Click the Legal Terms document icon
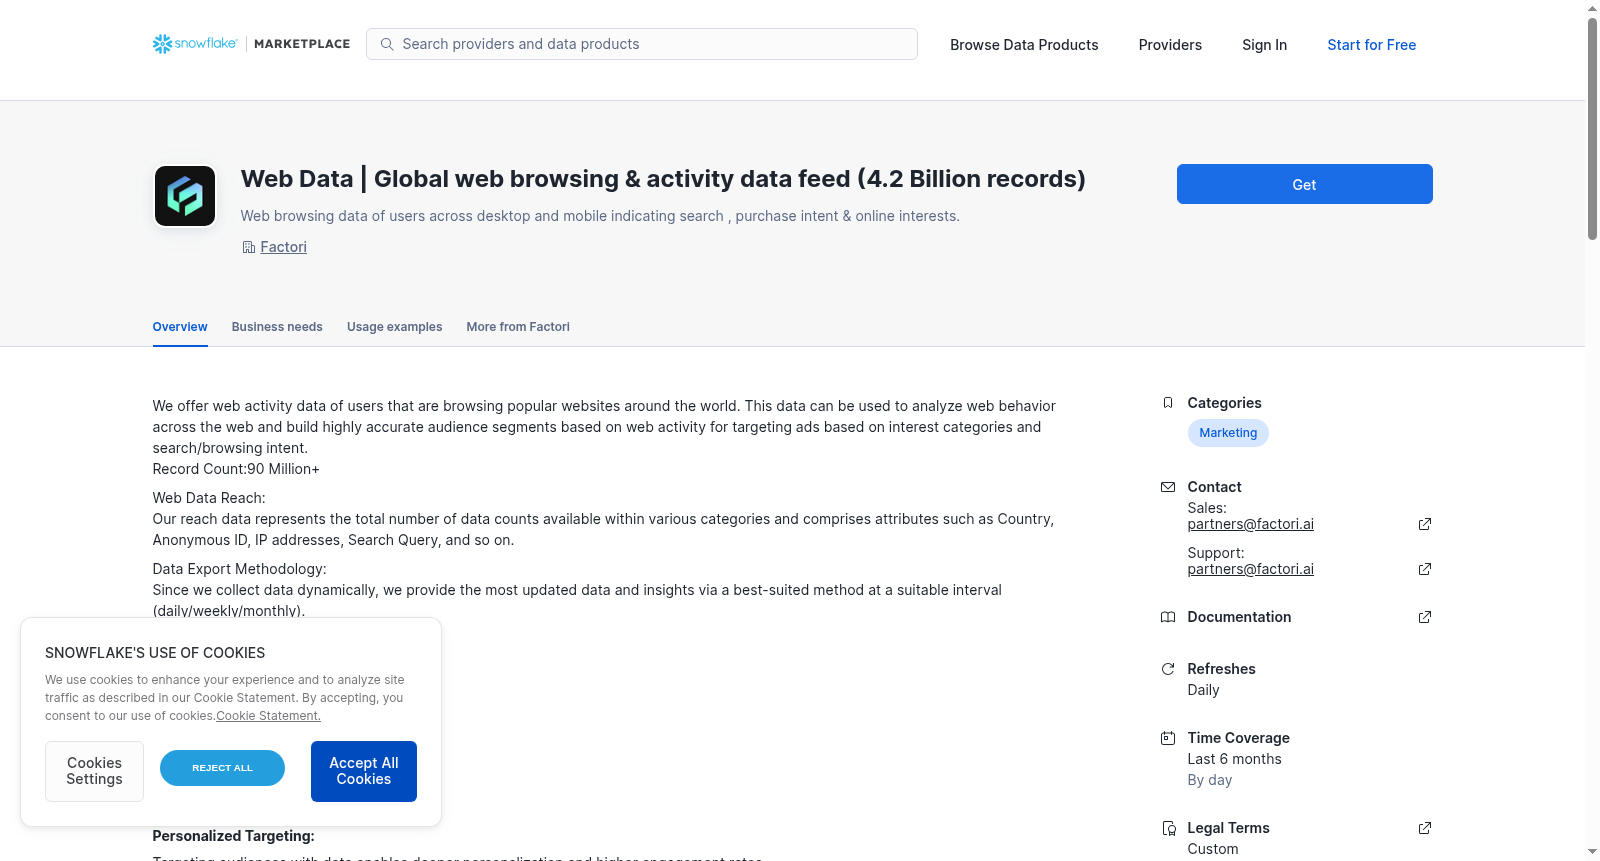This screenshot has width=1600, height=861. point(1168,828)
